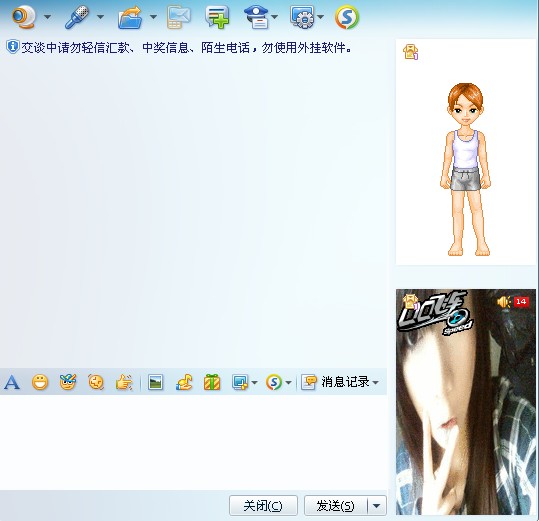
Task: Click the send SMS message icon
Action: (x=179, y=17)
